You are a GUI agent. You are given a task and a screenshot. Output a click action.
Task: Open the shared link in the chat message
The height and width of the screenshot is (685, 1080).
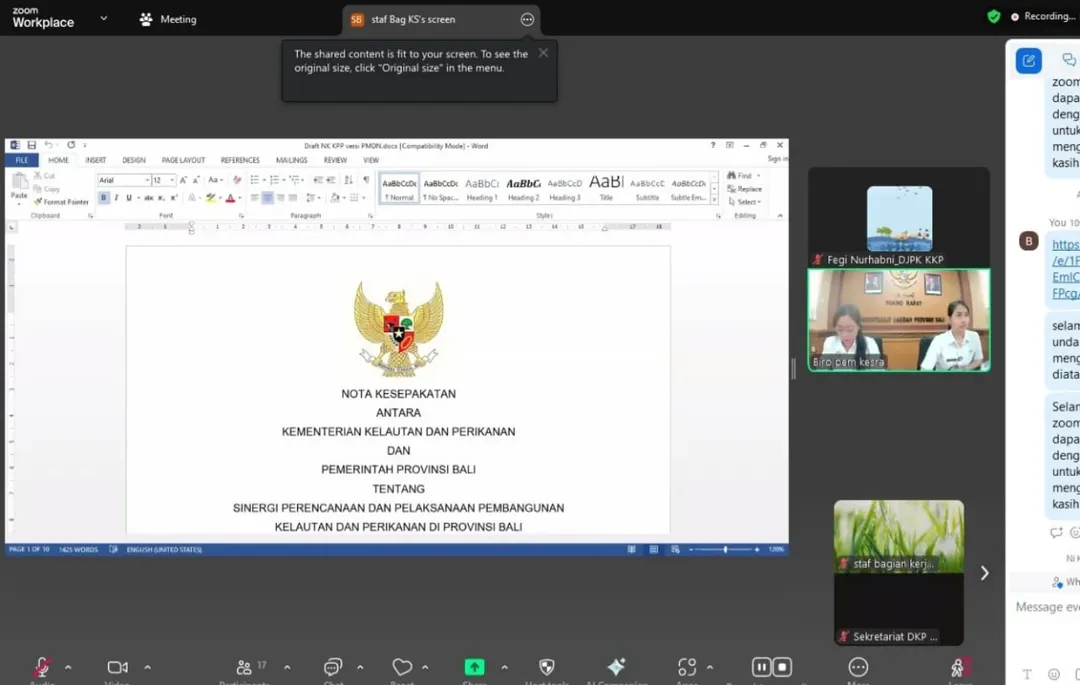point(1065,269)
